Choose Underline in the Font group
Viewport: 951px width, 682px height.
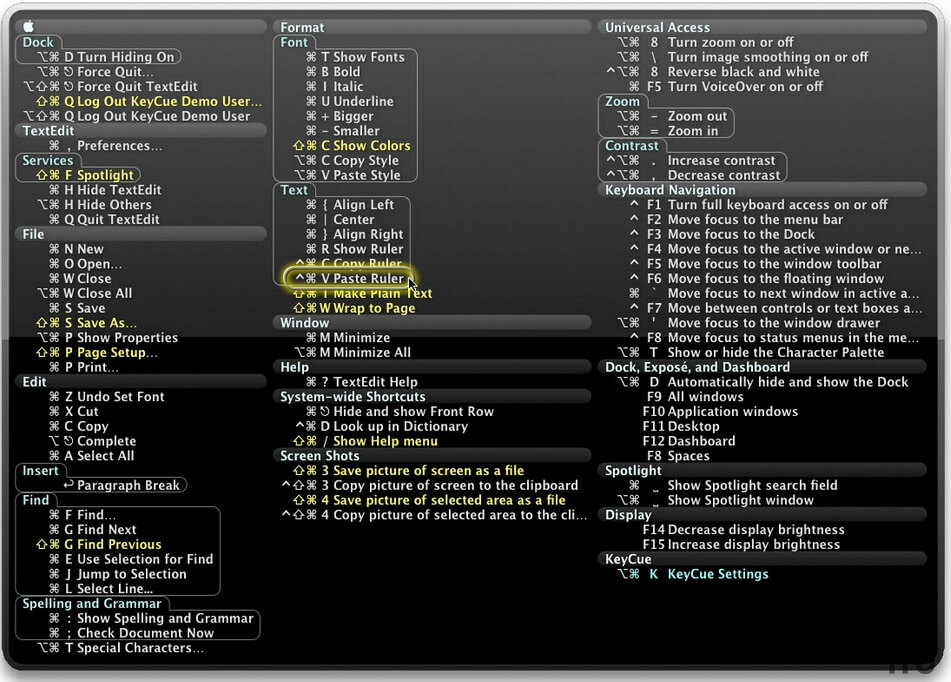[349, 101]
